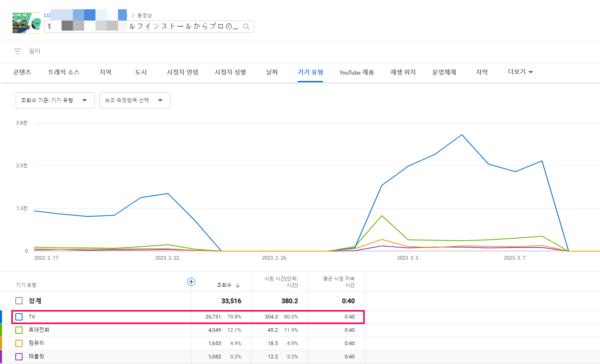Image resolution: width=600 pixels, height=364 pixels.
Task: Open the 동영상 breadcrumb link
Action: 145,15
